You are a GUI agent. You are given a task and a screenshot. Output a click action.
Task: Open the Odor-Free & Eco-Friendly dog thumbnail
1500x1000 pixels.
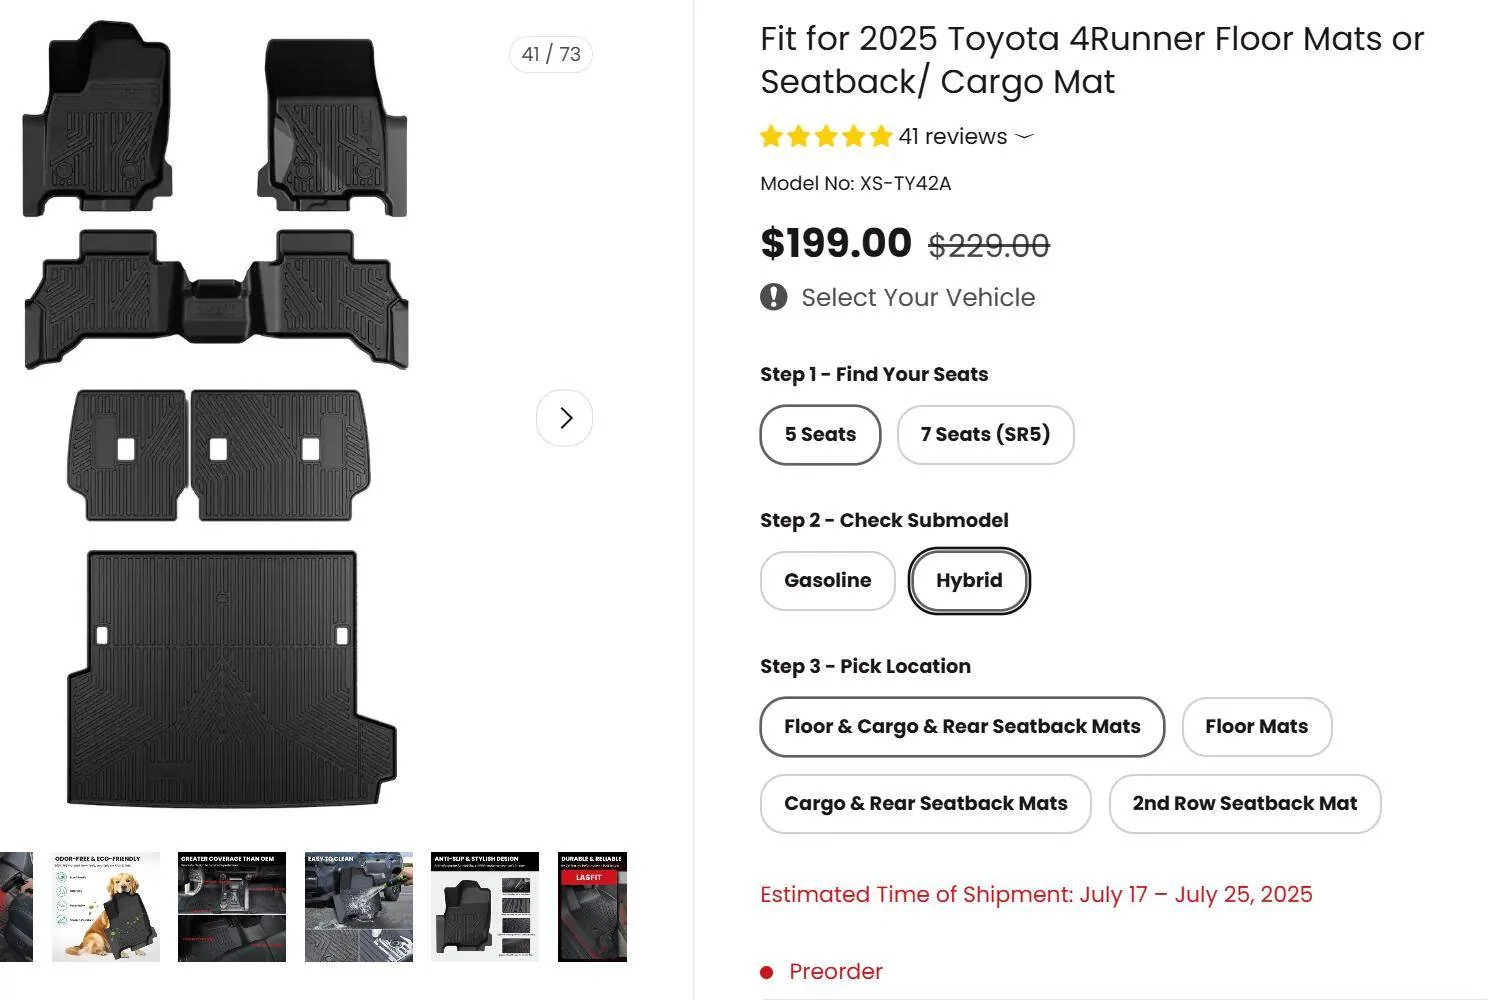(105, 905)
